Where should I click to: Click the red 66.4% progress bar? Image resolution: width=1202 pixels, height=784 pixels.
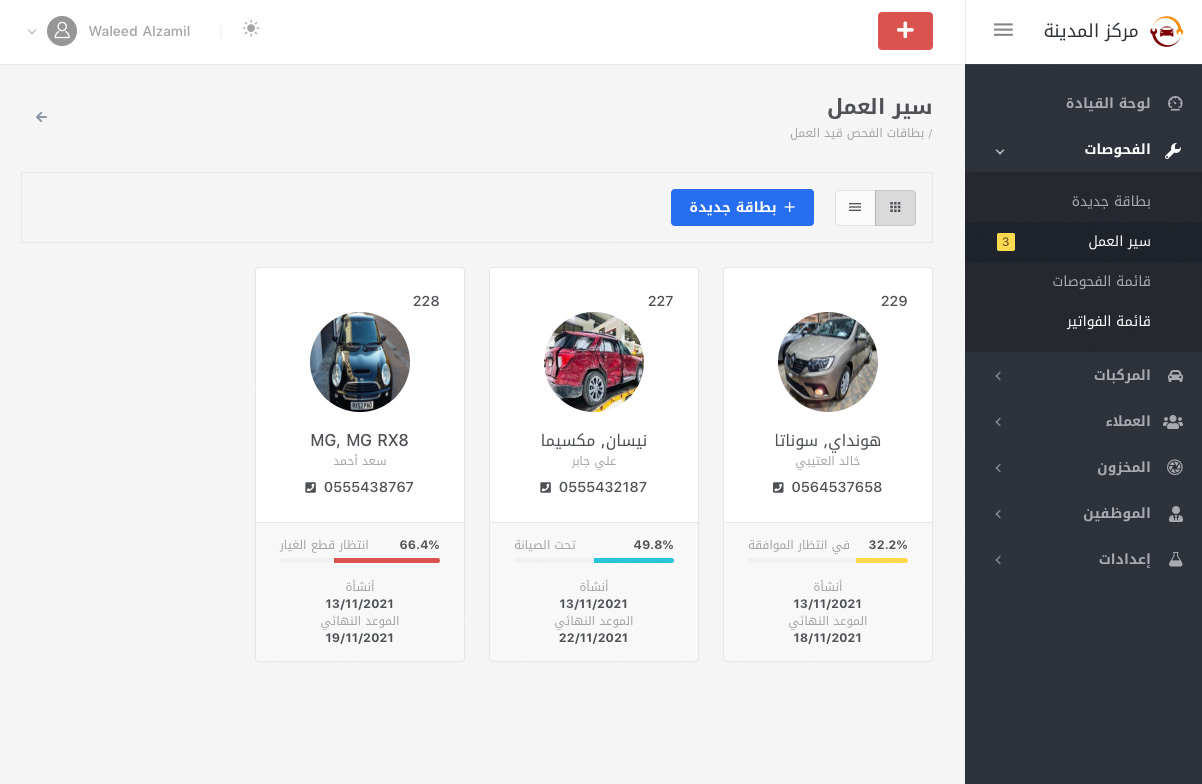387,561
